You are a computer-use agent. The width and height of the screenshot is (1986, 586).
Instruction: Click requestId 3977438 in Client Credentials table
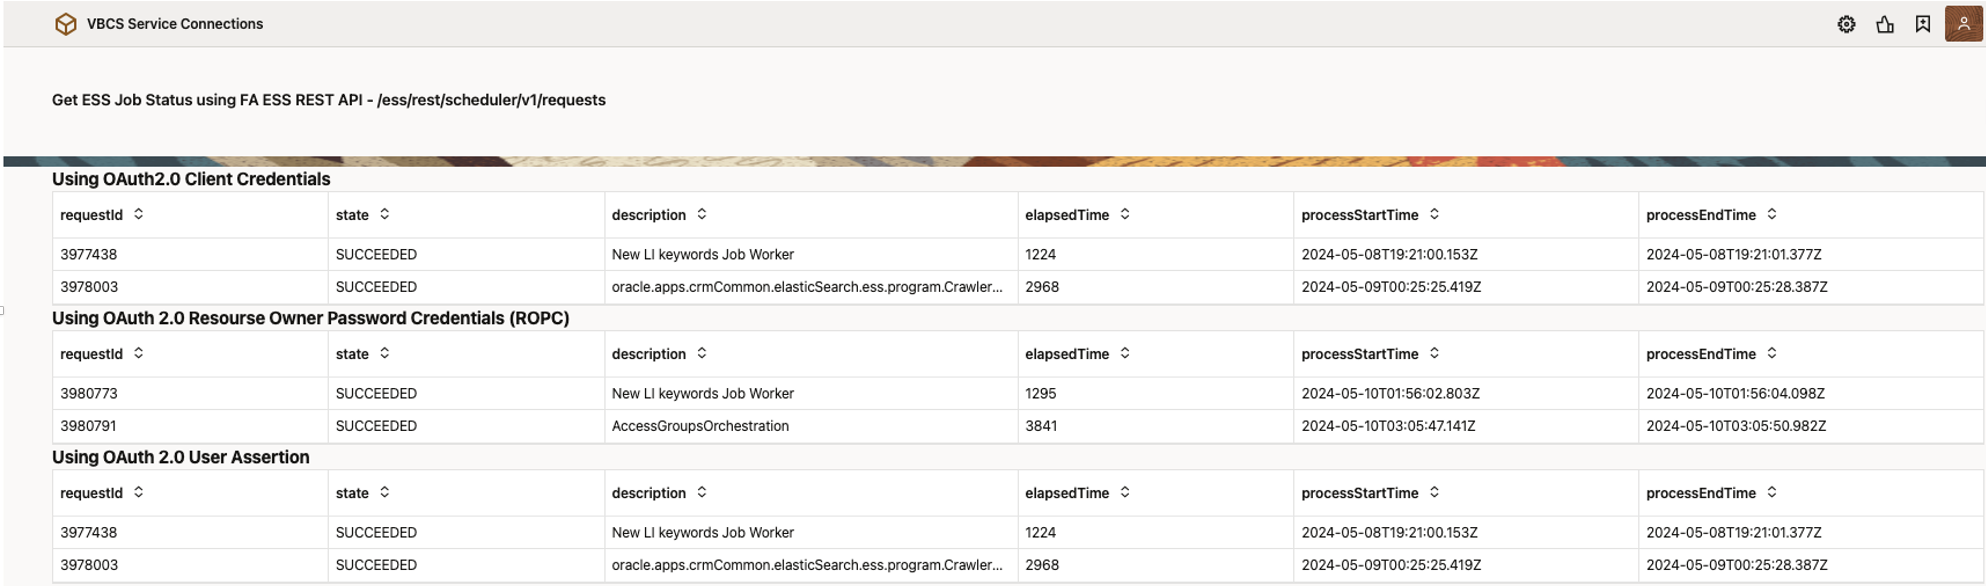(x=89, y=254)
